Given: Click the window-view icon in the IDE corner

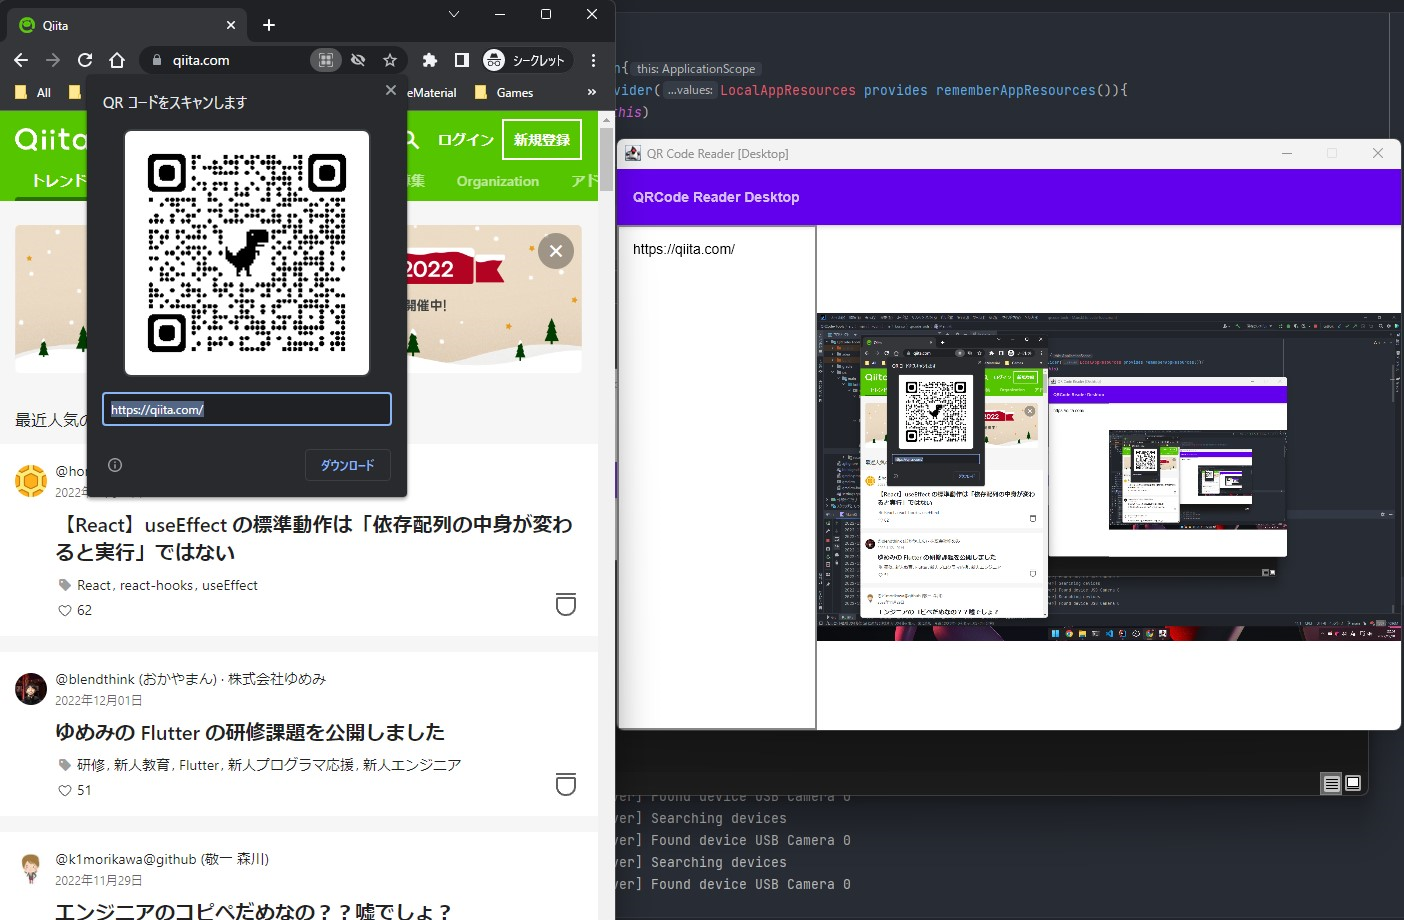Looking at the screenshot, I should click(x=1353, y=783).
